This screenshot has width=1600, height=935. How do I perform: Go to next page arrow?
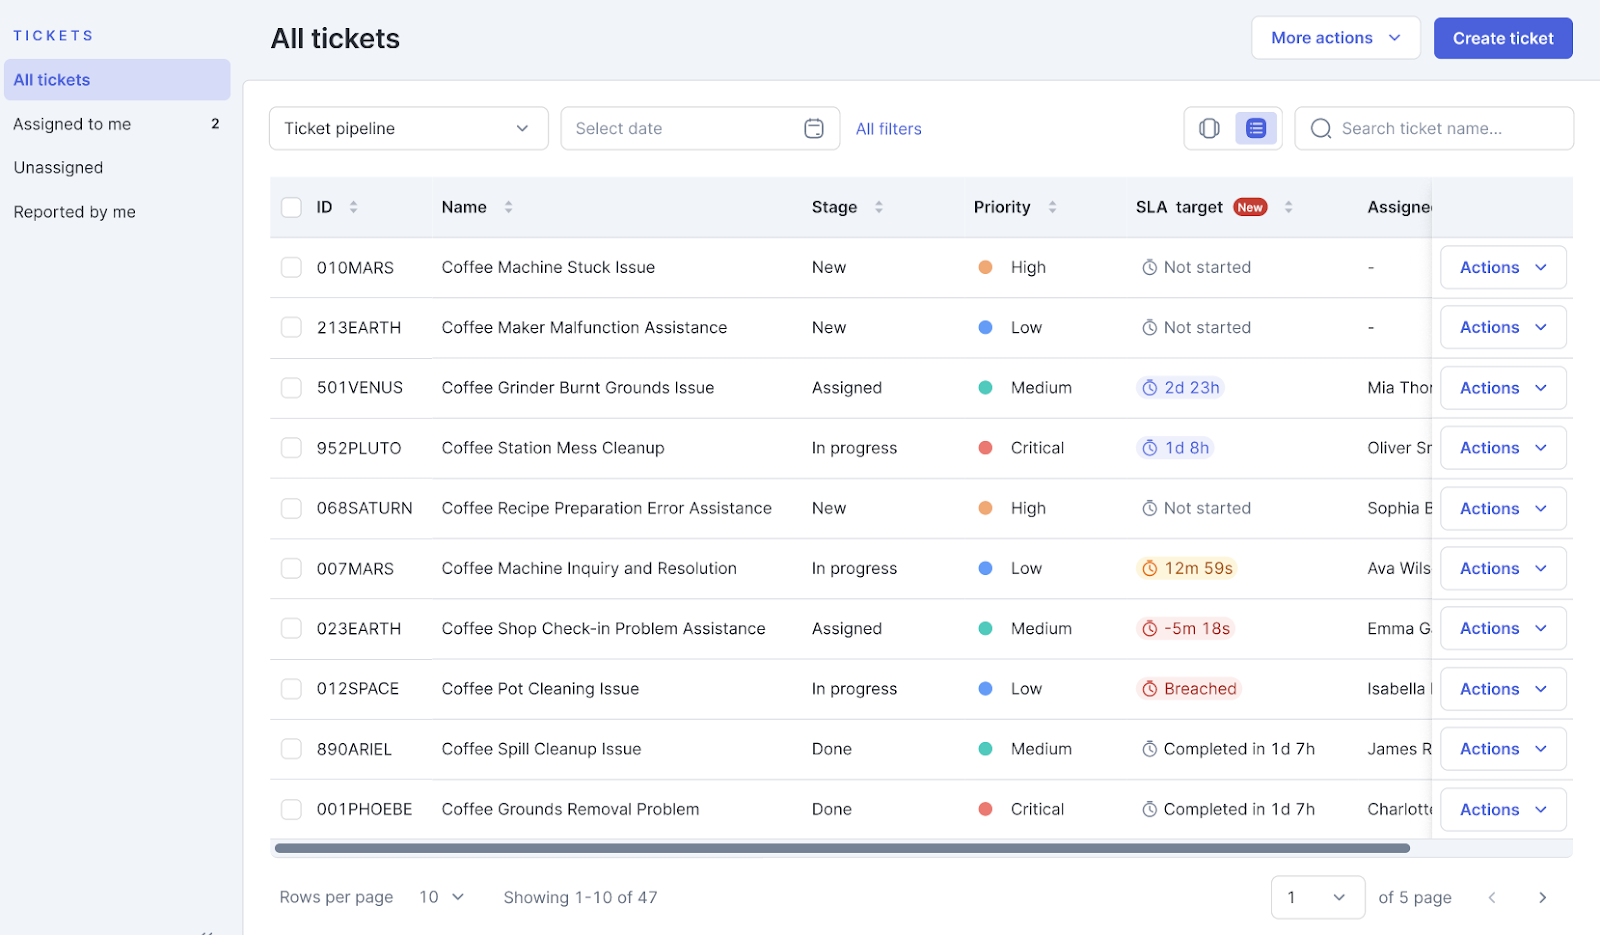pyautogui.click(x=1542, y=898)
